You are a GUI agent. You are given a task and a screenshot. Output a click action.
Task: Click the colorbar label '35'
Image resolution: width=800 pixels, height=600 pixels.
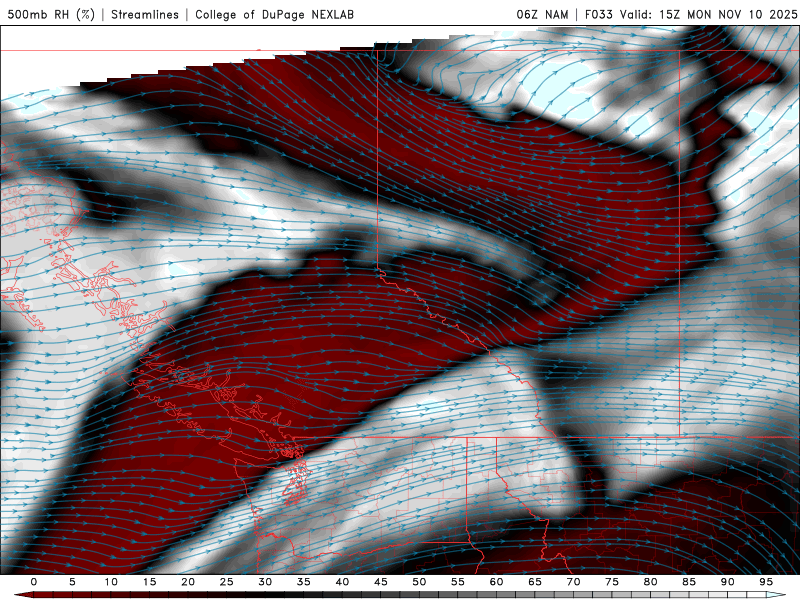(x=304, y=582)
